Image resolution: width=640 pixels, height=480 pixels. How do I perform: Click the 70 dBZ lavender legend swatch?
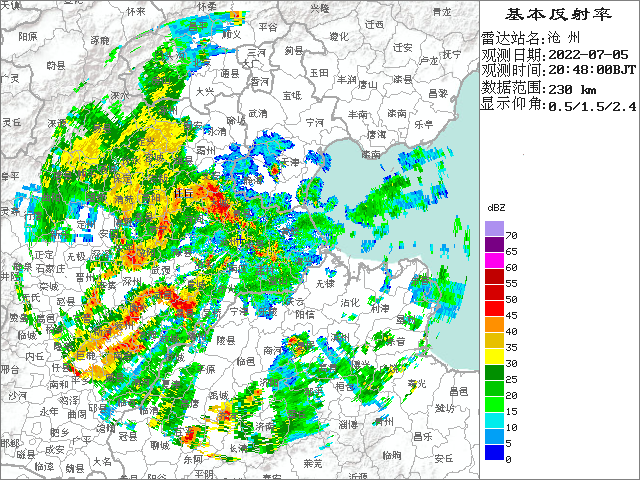(x=494, y=229)
